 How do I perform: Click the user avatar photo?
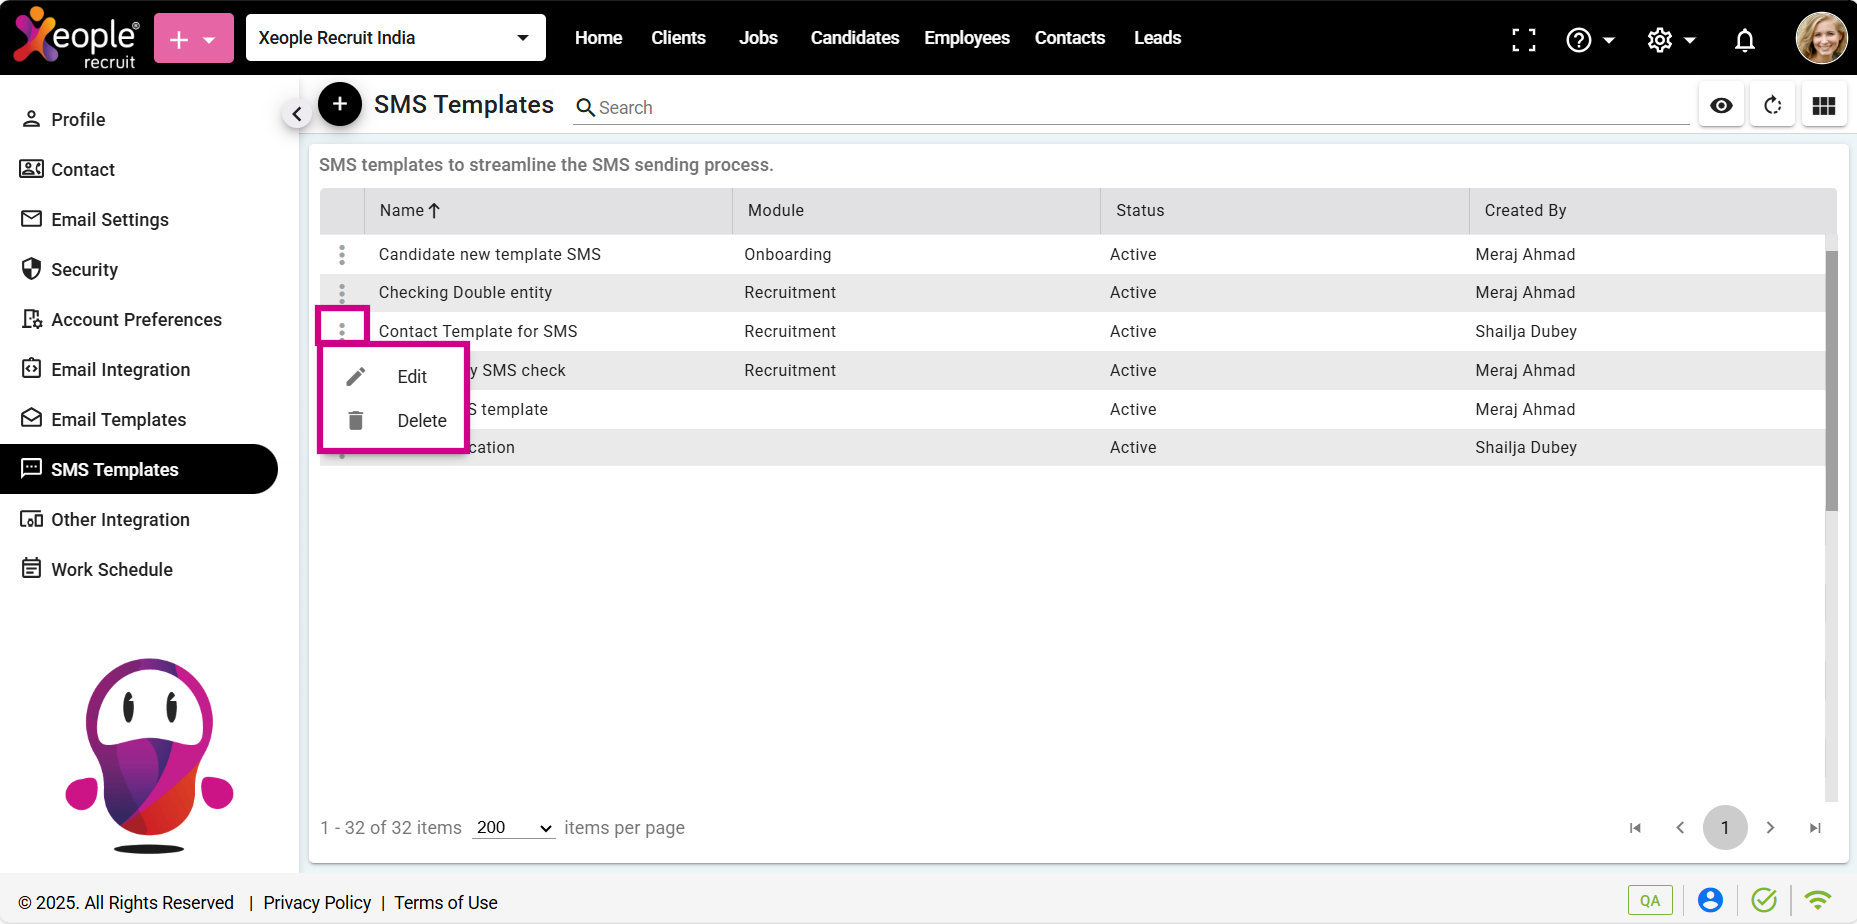[x=1821, y=38]
